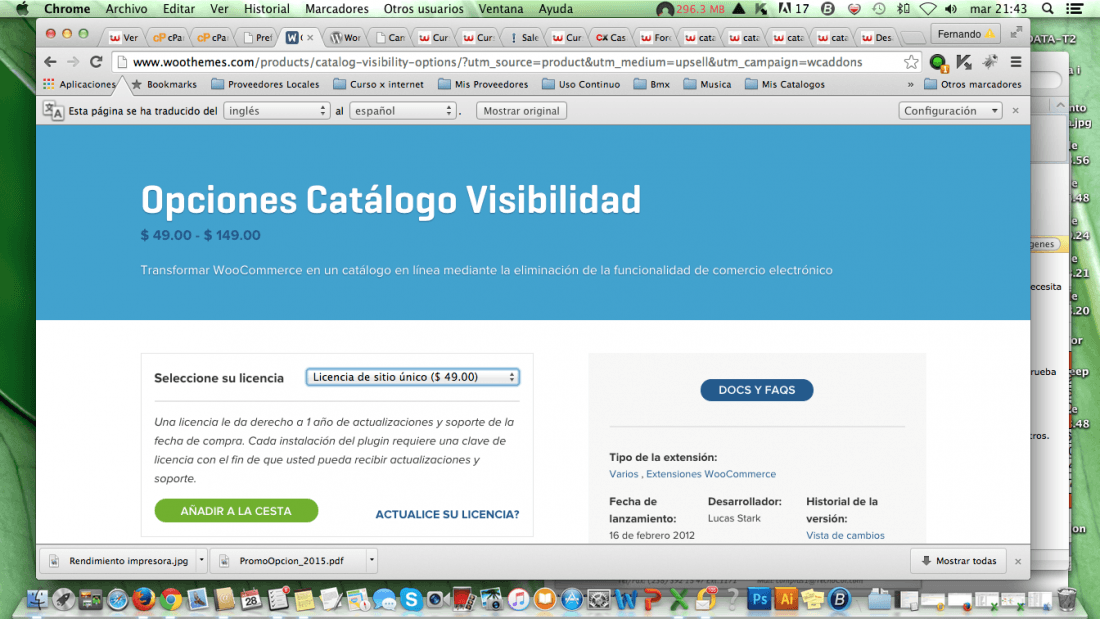
Task: Close the translation bar
Action: (1015, 111)
